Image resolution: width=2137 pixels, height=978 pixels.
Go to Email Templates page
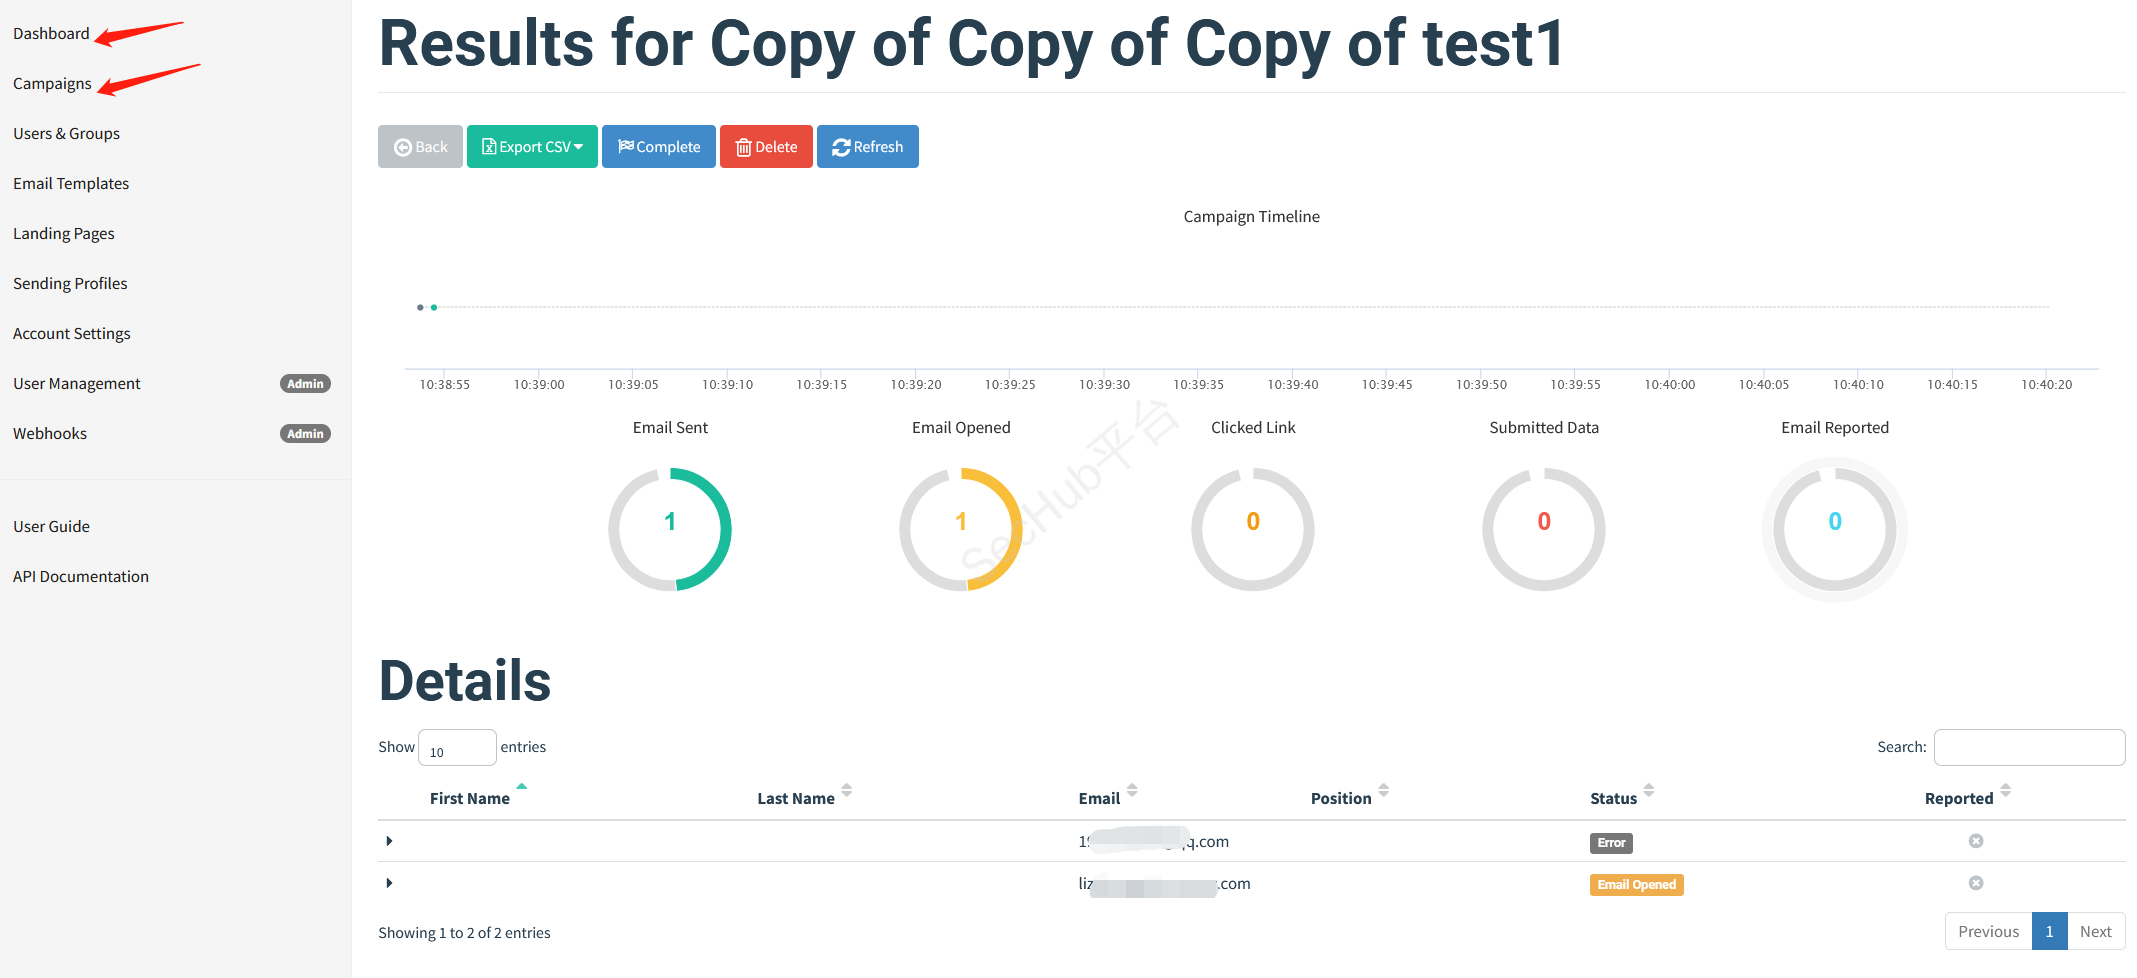[71, 184]
